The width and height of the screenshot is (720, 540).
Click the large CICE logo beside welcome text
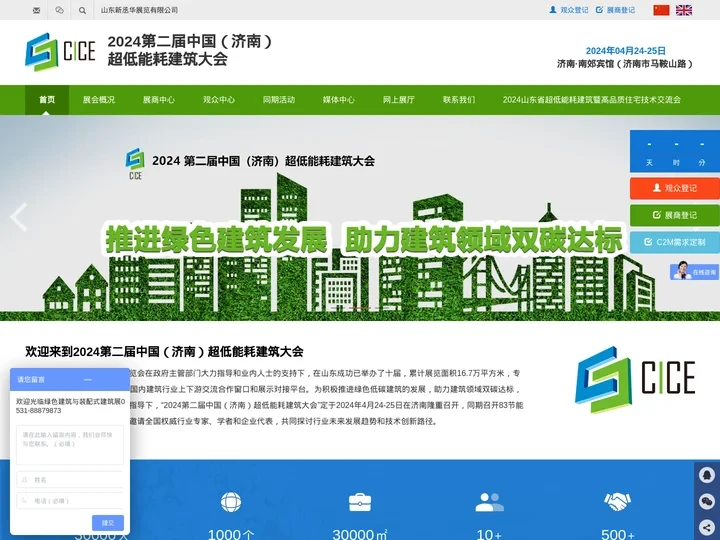[x=635, y=380]
